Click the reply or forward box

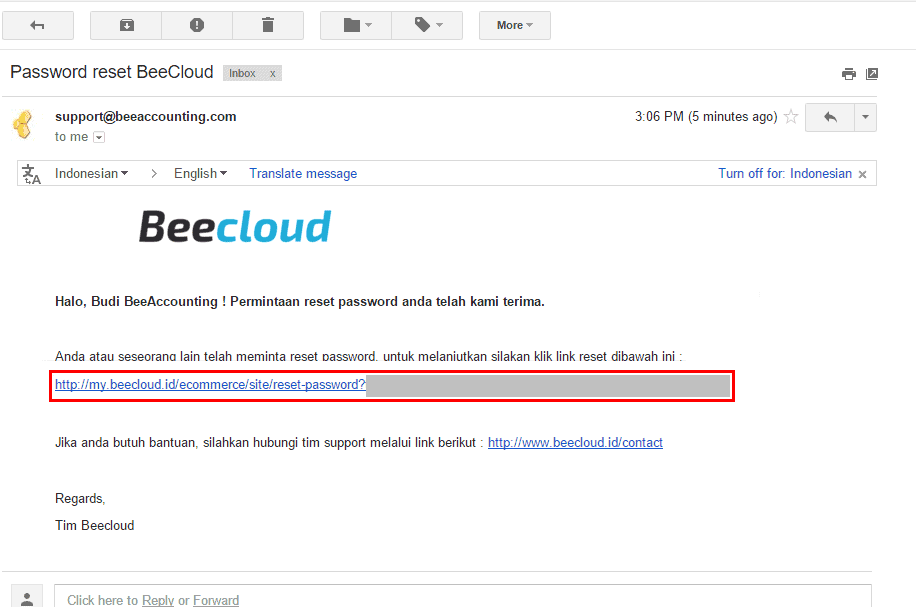pos(463,596)
